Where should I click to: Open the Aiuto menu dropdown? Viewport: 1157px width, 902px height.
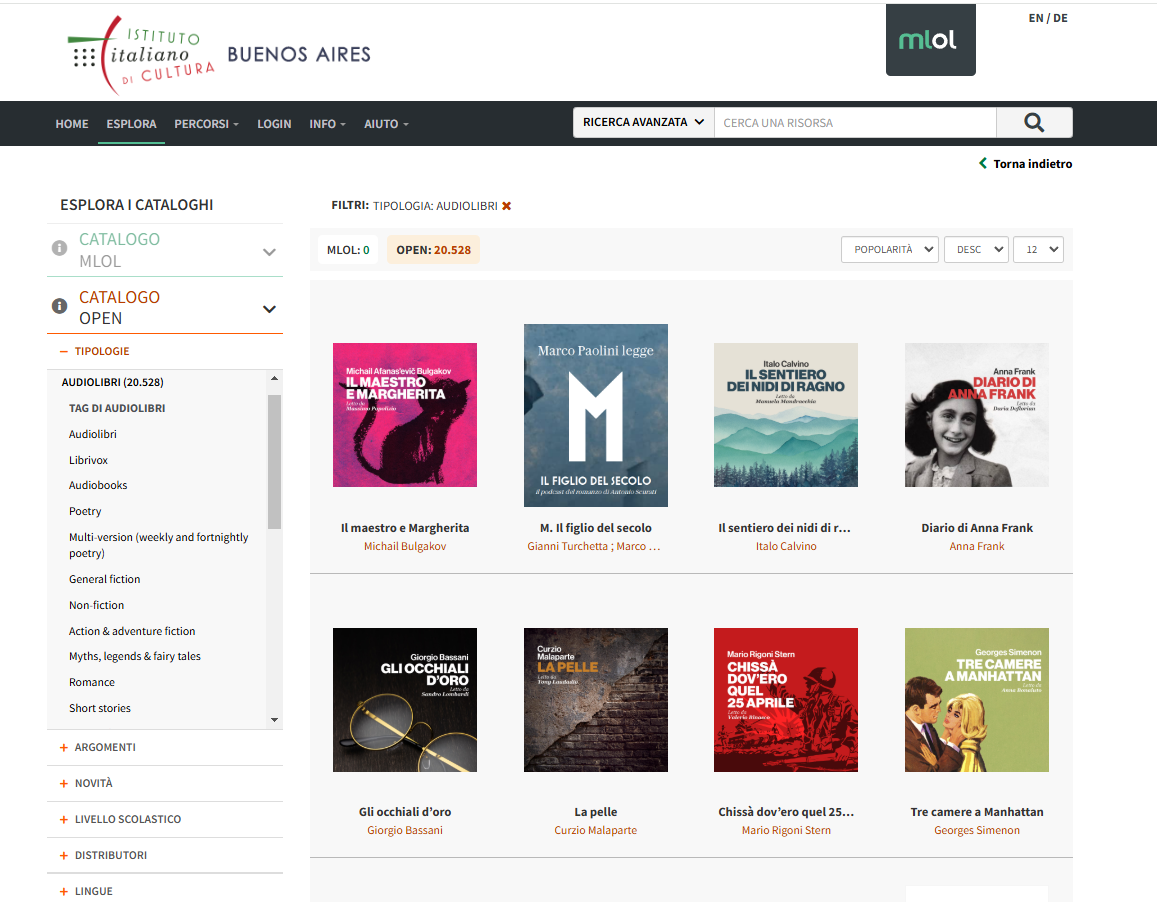pyautogui.click(x=386, y=124)
